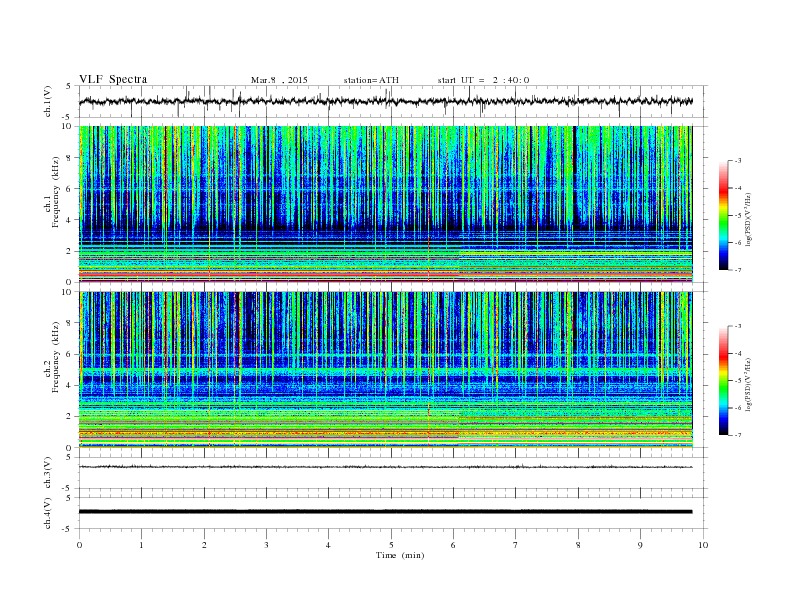Screen dimensions: 792x612
Task: Click time axis tick label "2"
Action: click(204, 545)
